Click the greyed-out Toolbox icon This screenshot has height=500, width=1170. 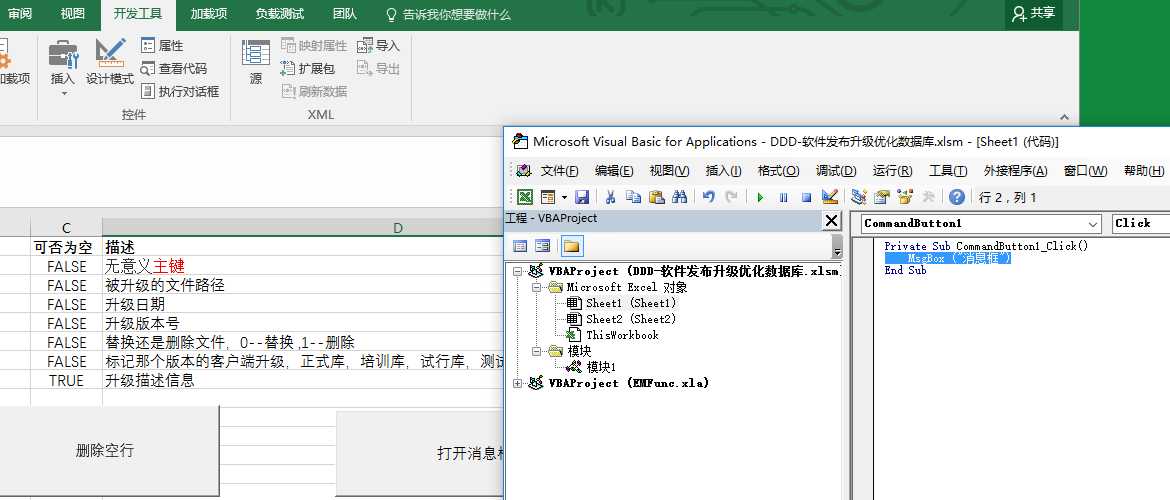coord(928,197)
